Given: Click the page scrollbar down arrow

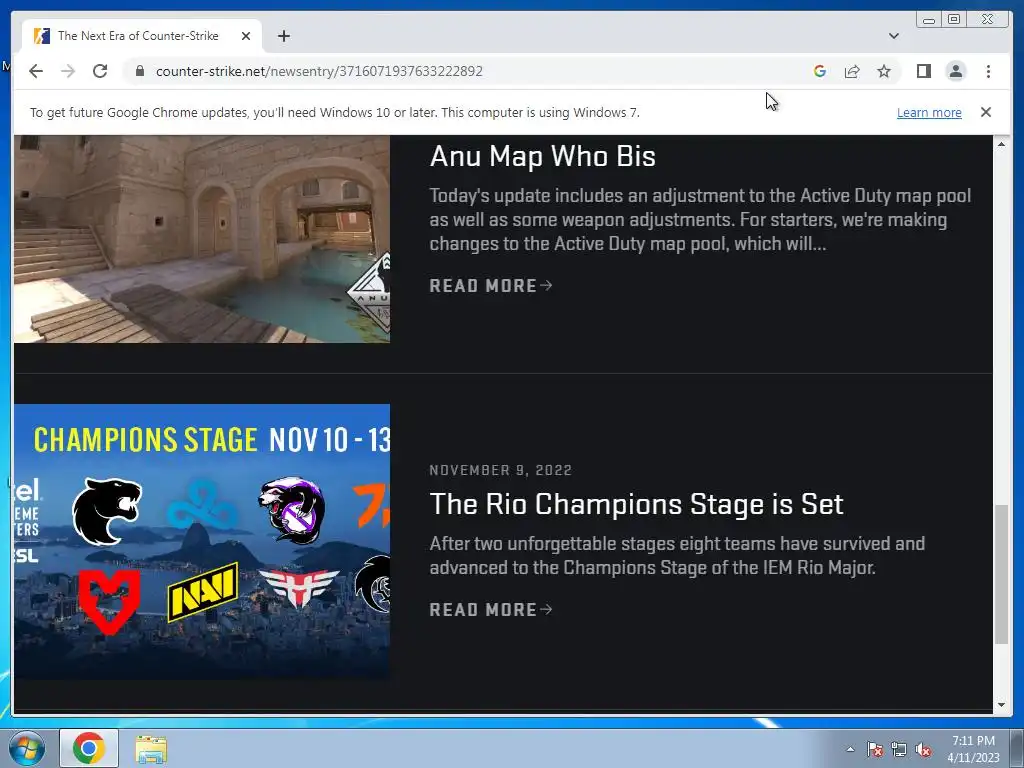Looking at the screenshot, I should (x=1001, y=705).
